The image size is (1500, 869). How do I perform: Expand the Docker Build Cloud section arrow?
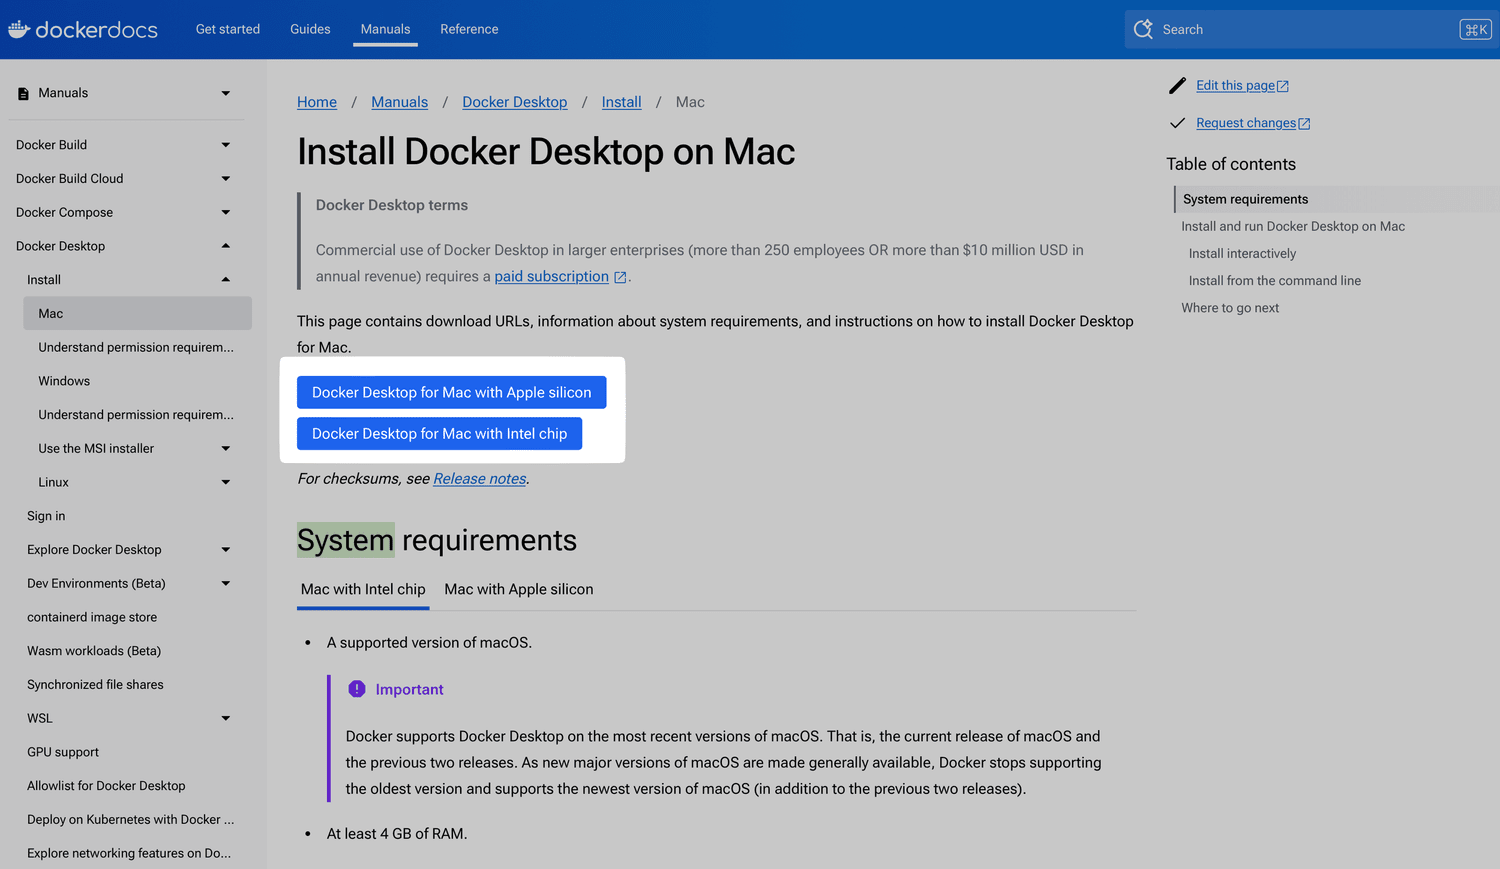click(x=226, y=179)
